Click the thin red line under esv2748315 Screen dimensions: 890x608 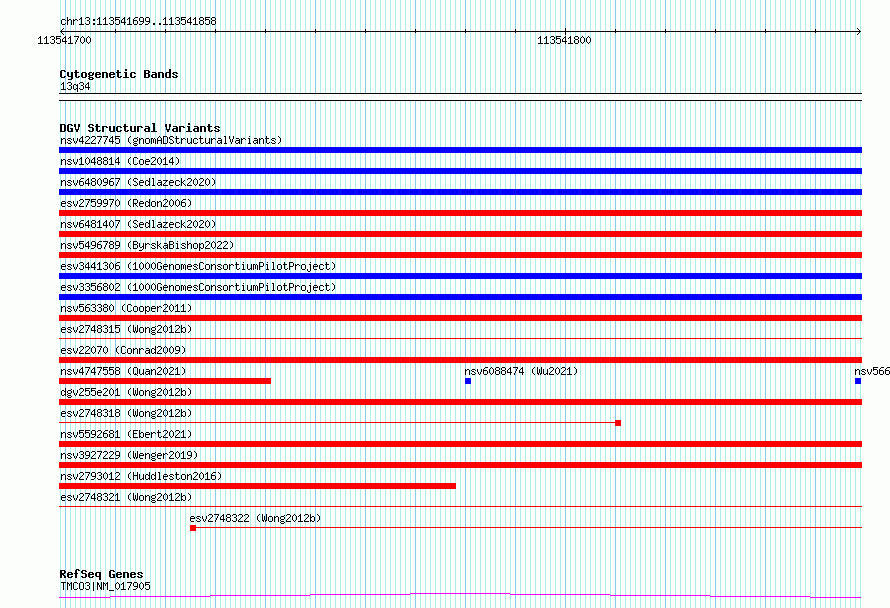click(x=460, y=339)
